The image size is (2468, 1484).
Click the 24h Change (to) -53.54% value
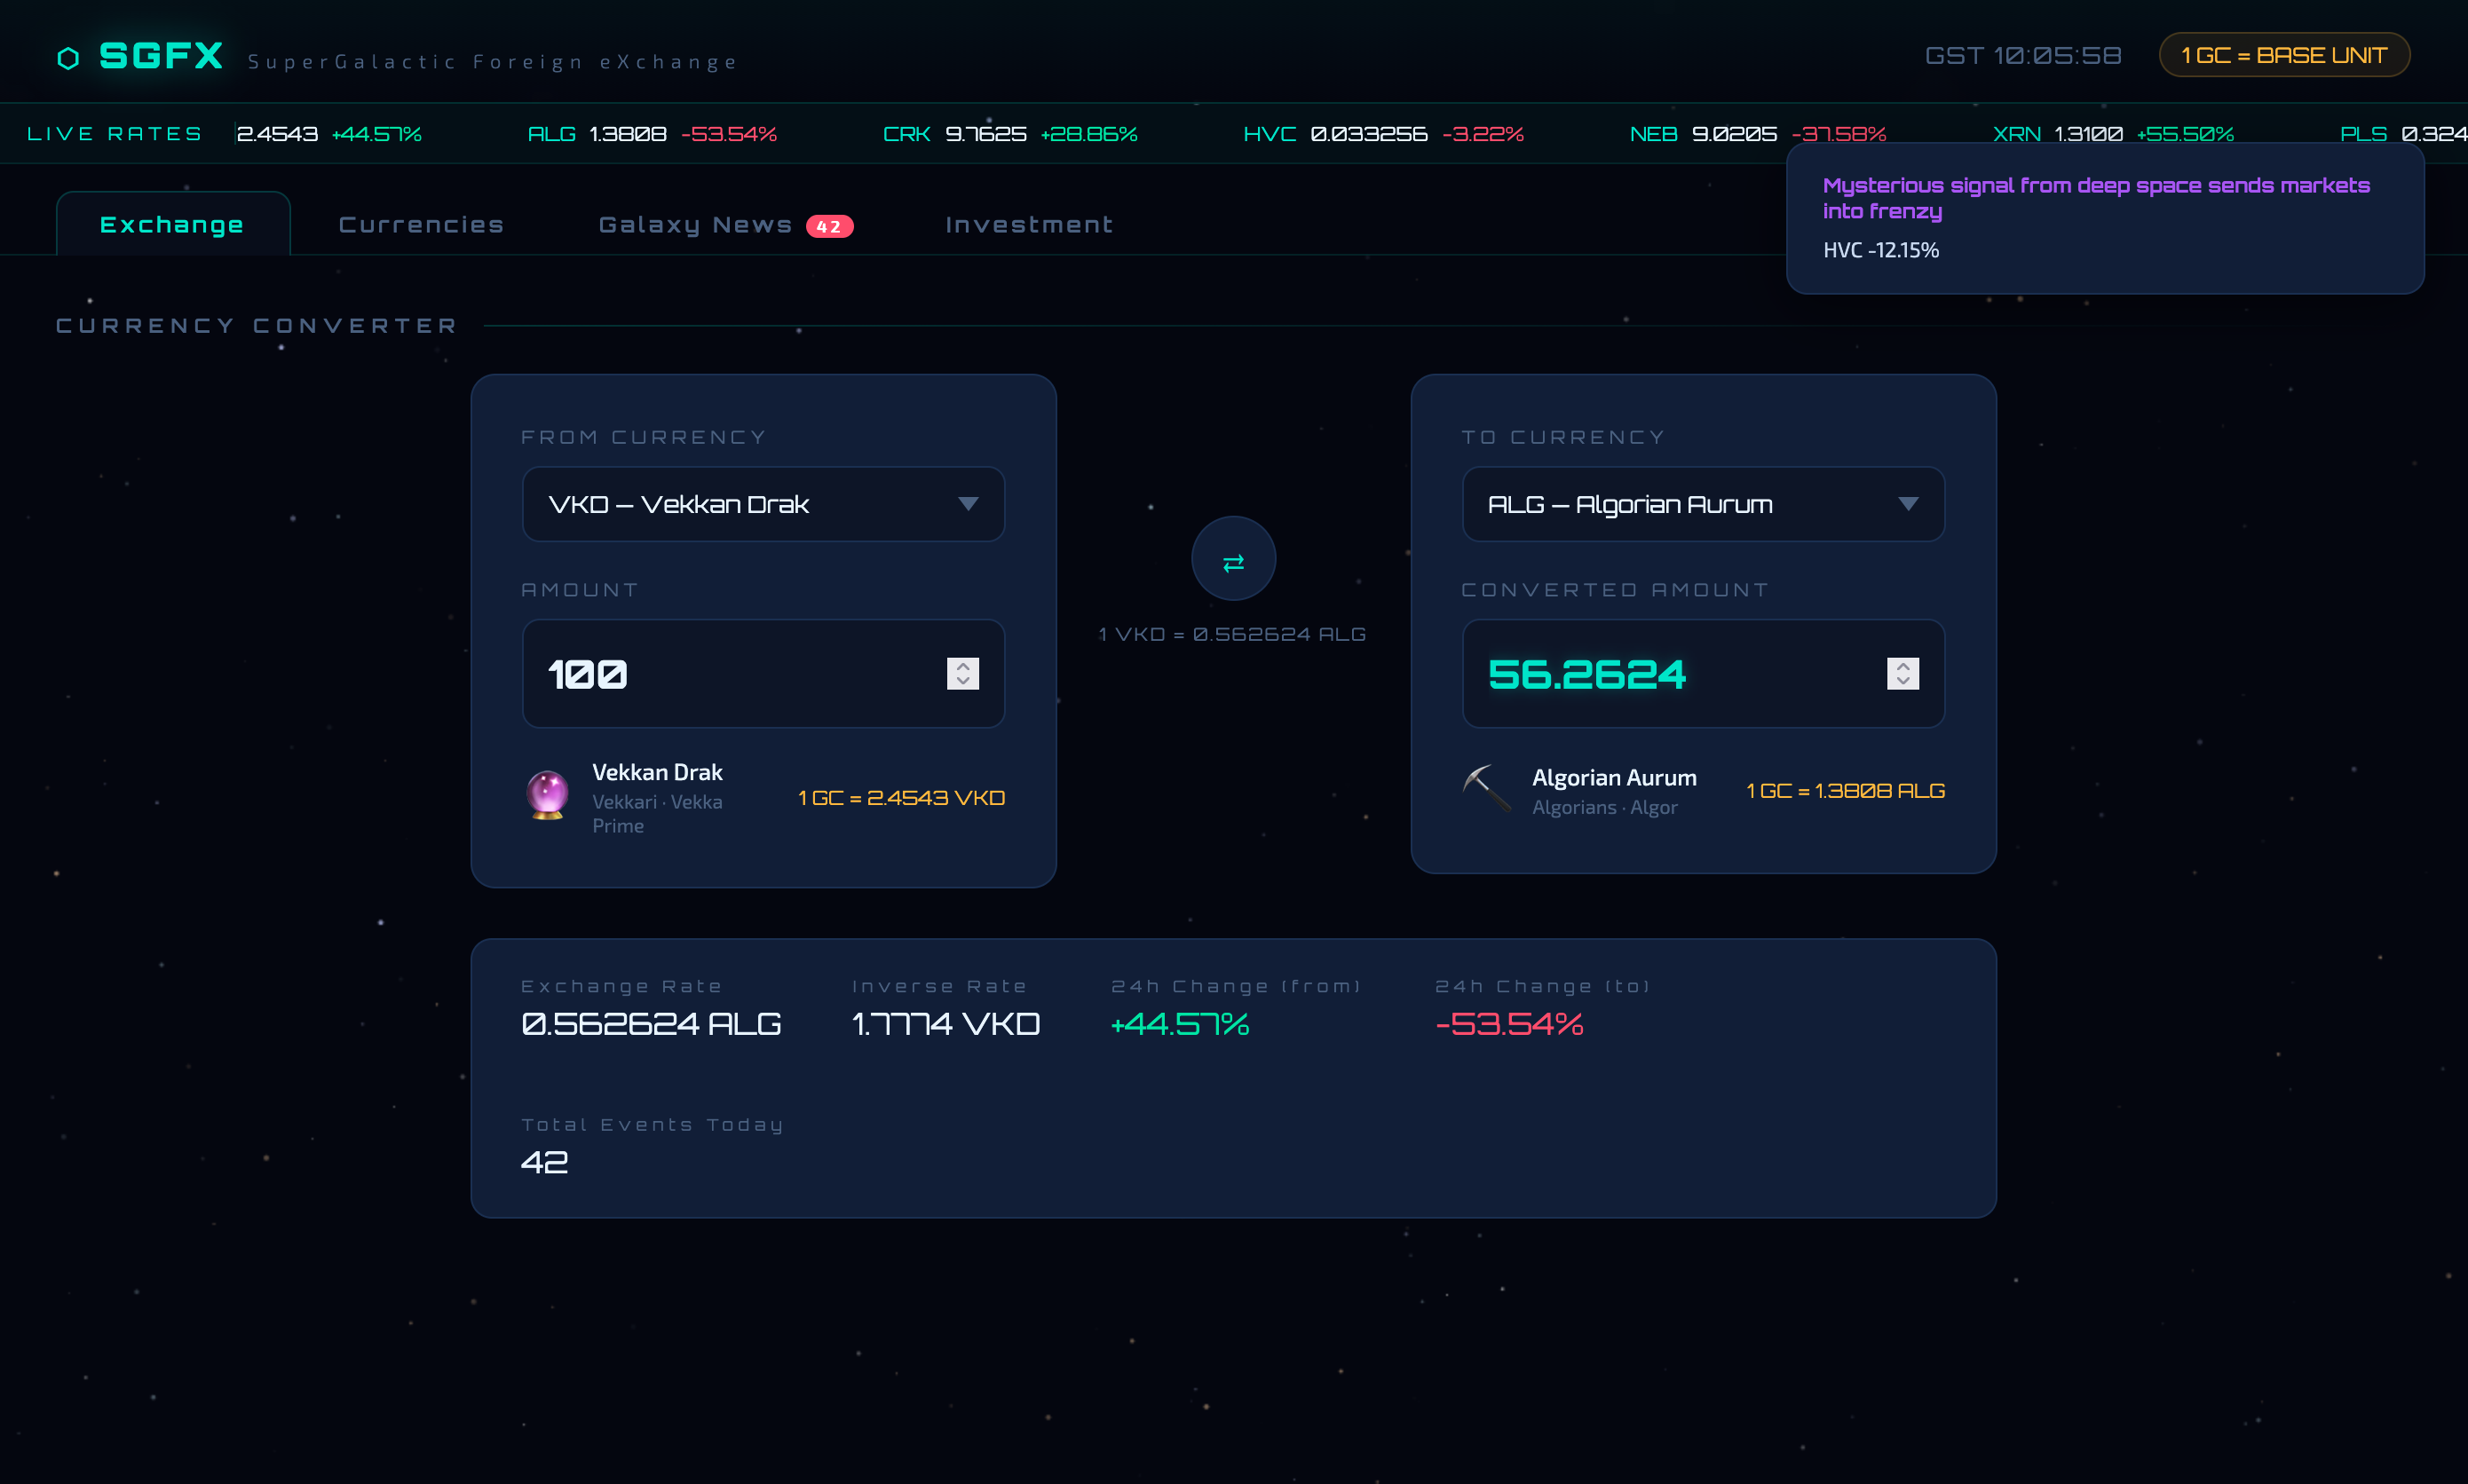coord(1509,1024)
